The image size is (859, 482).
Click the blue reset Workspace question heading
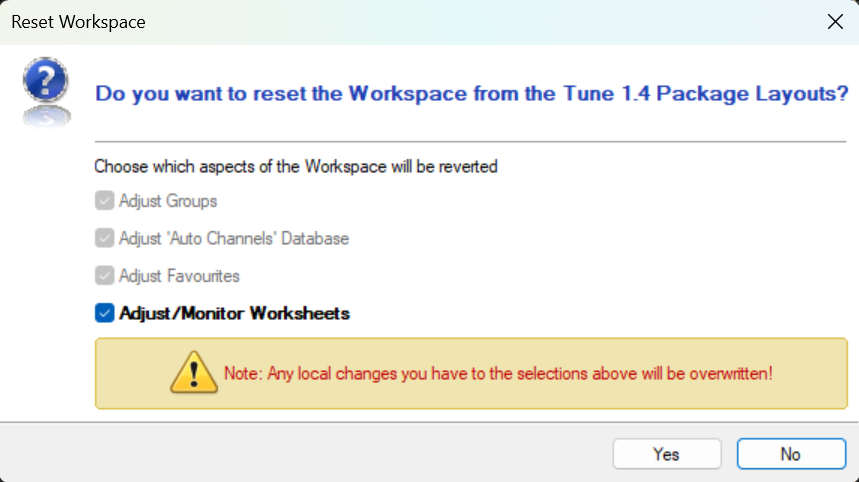pos(465,94)
